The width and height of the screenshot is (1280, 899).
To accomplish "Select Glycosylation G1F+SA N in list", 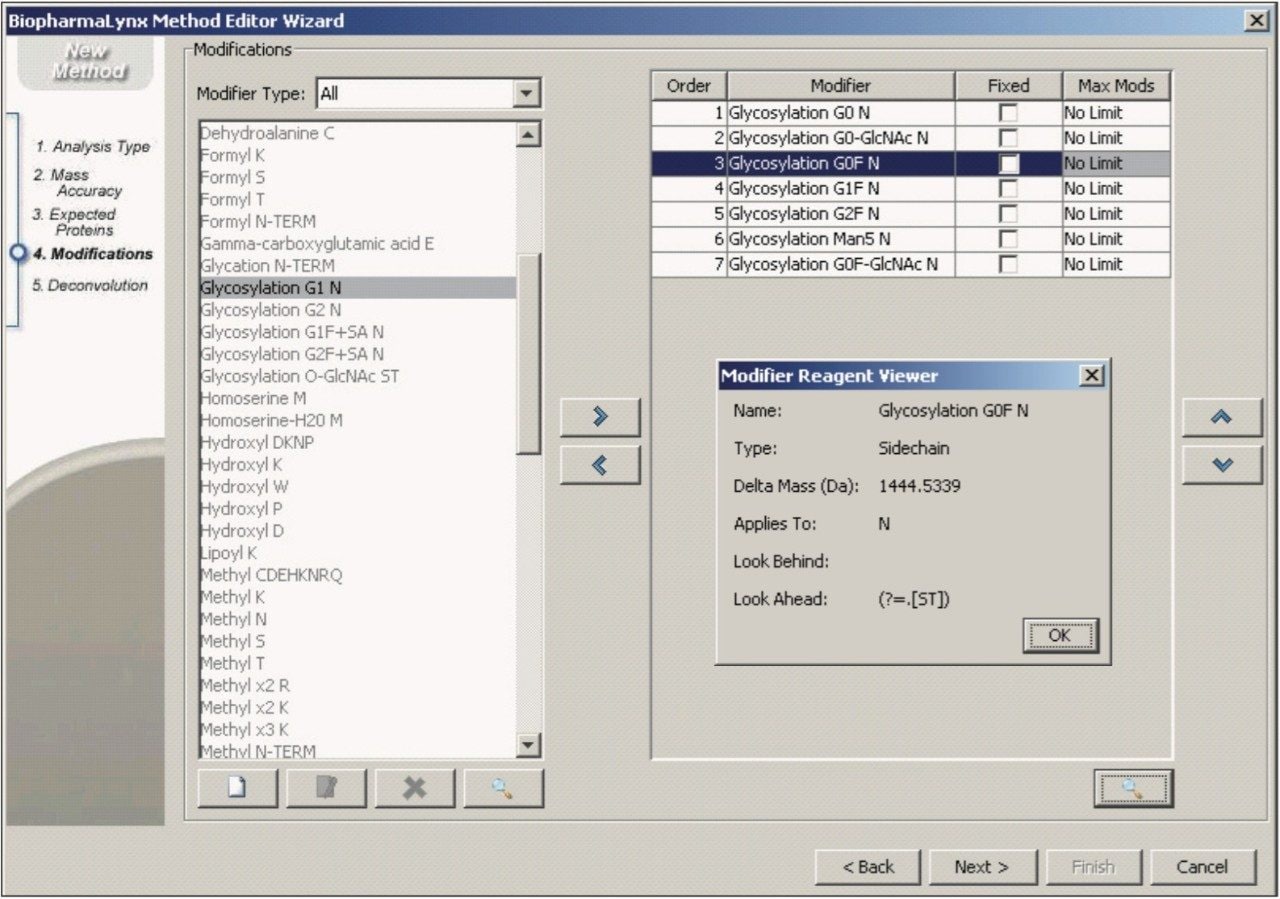I will point(357,332).
